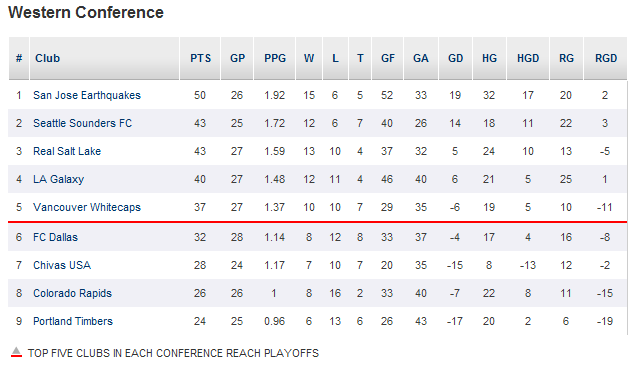The height and width of the screenshot is (372, 636).
Task: Open Colorado Rapids club link
Action: 72,293
